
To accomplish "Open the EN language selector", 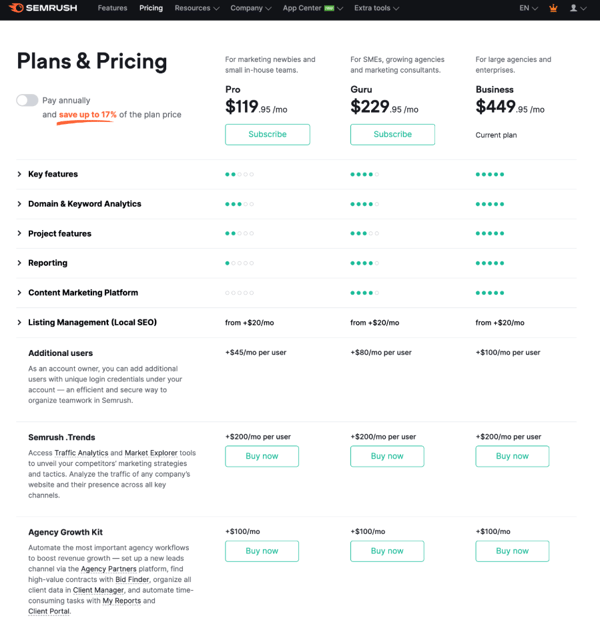I will 527,8.
